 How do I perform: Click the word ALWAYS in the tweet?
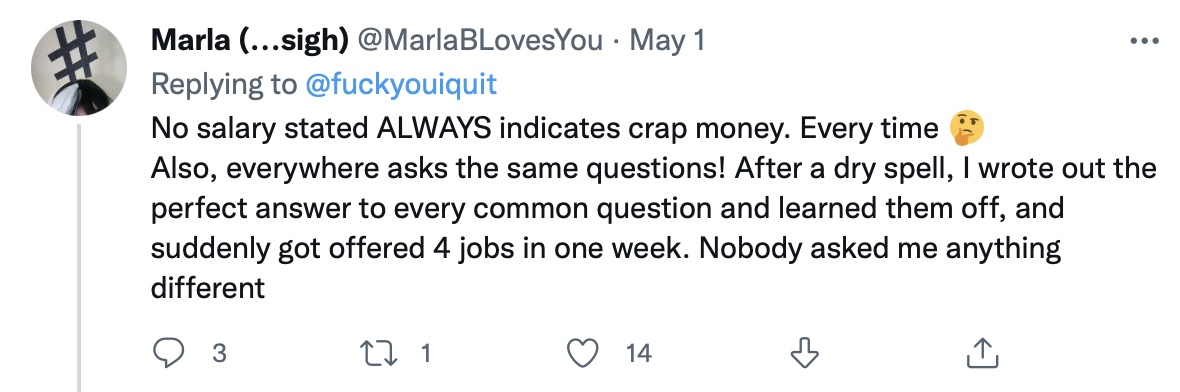click(x=433, y=129)
